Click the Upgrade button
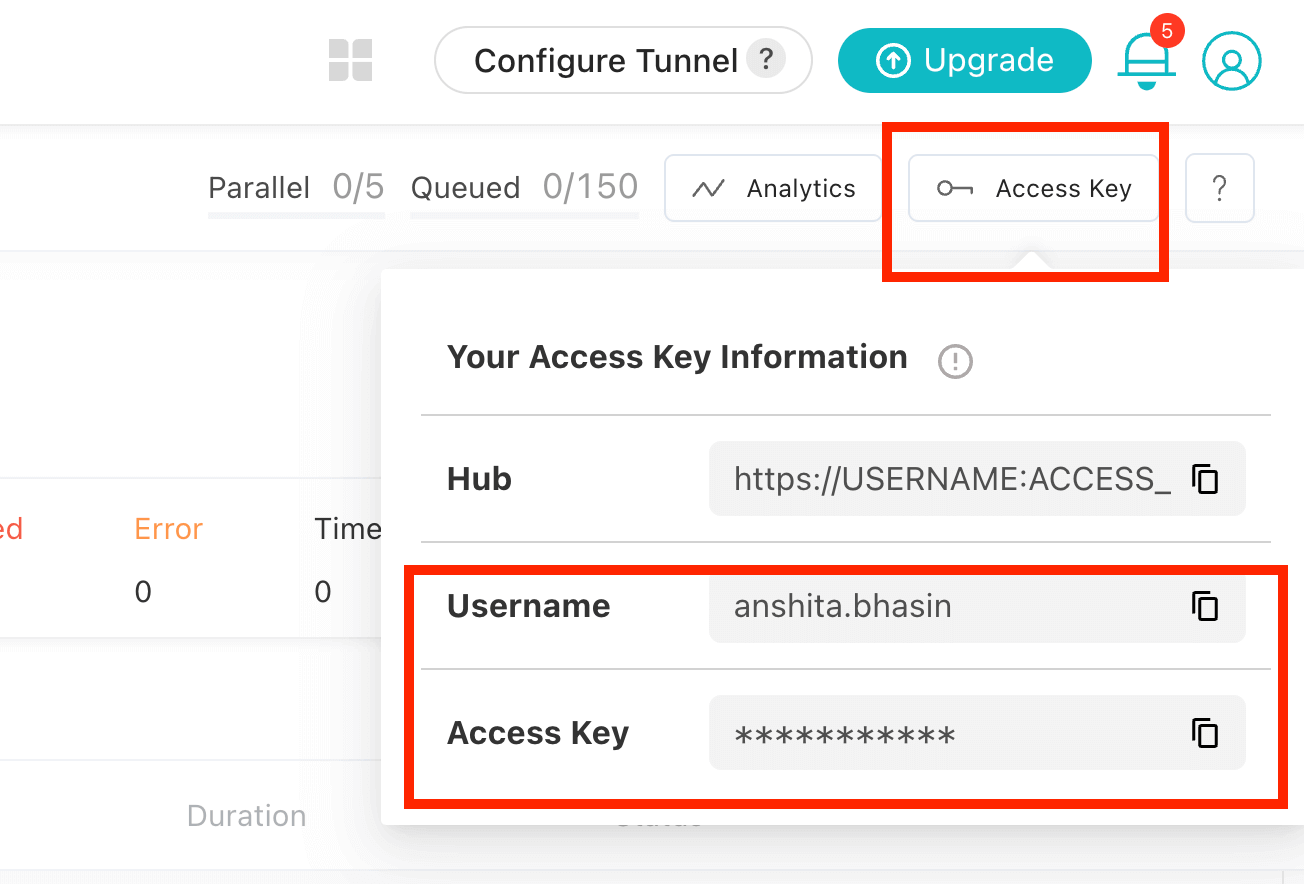 [963, 60]
